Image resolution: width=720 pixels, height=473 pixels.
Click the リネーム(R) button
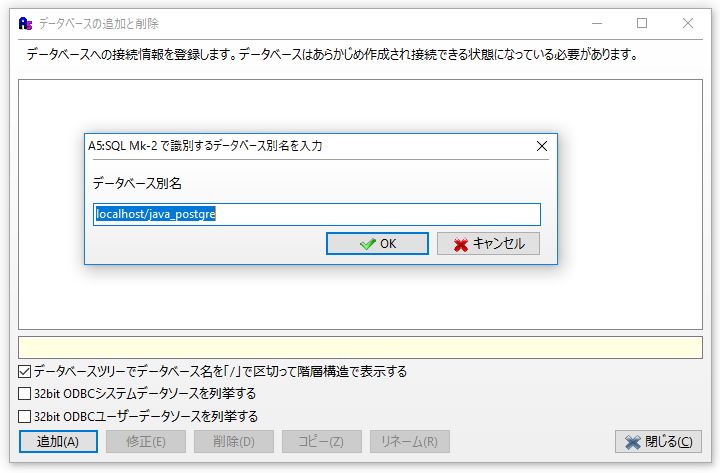point(410,441)
